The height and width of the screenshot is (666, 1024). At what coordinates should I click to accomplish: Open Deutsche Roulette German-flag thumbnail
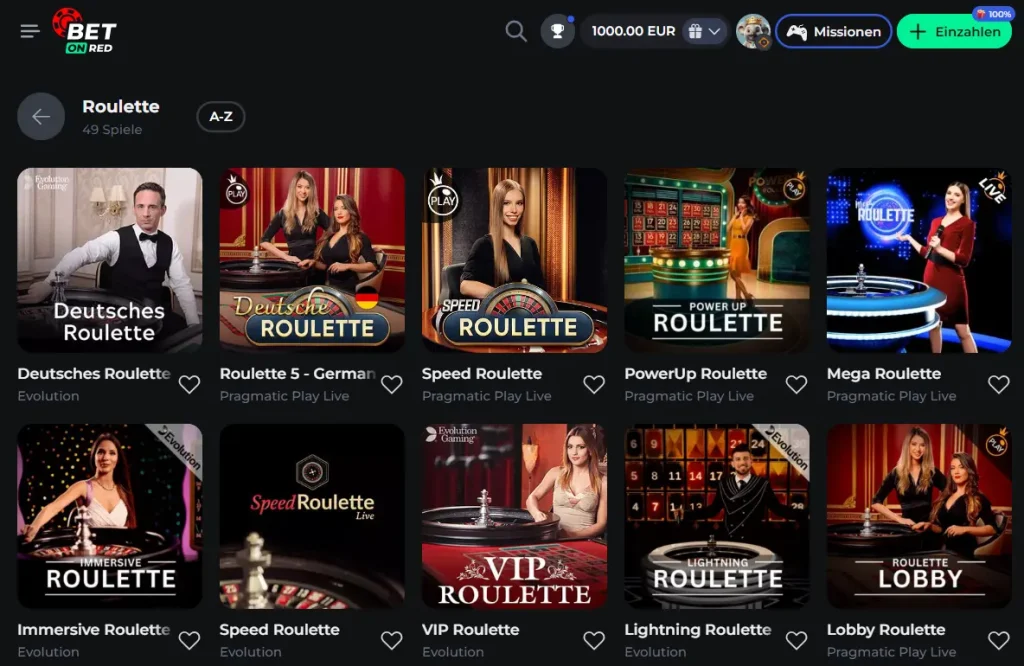[312, 261]
